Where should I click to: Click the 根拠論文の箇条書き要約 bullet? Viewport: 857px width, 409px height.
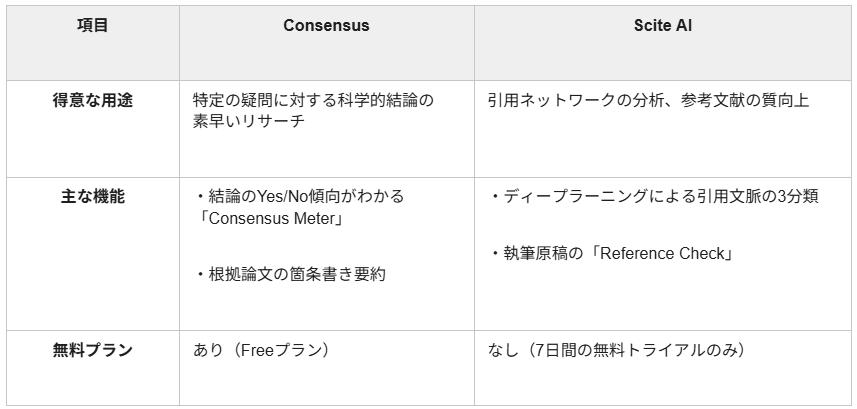coord(290,274)
